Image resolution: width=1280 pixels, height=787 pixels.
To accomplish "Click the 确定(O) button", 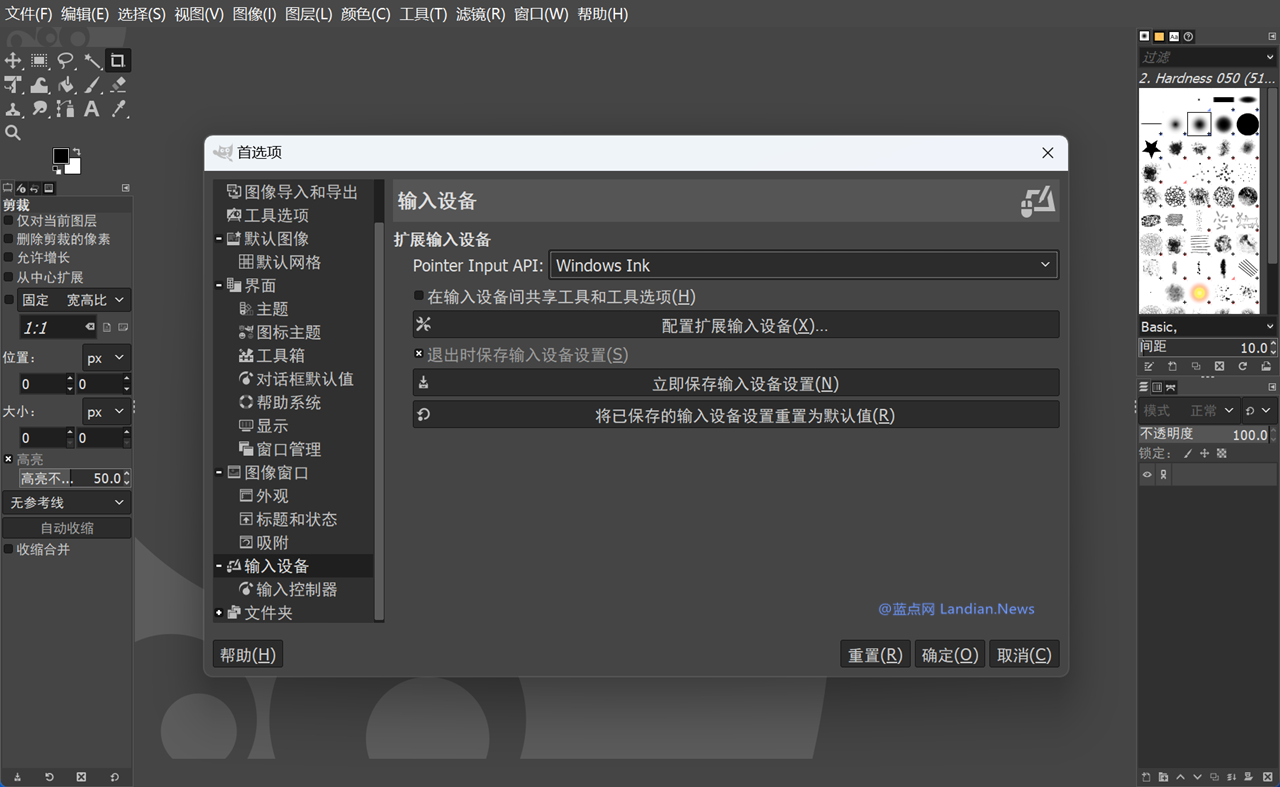I will tap(949, 655).
